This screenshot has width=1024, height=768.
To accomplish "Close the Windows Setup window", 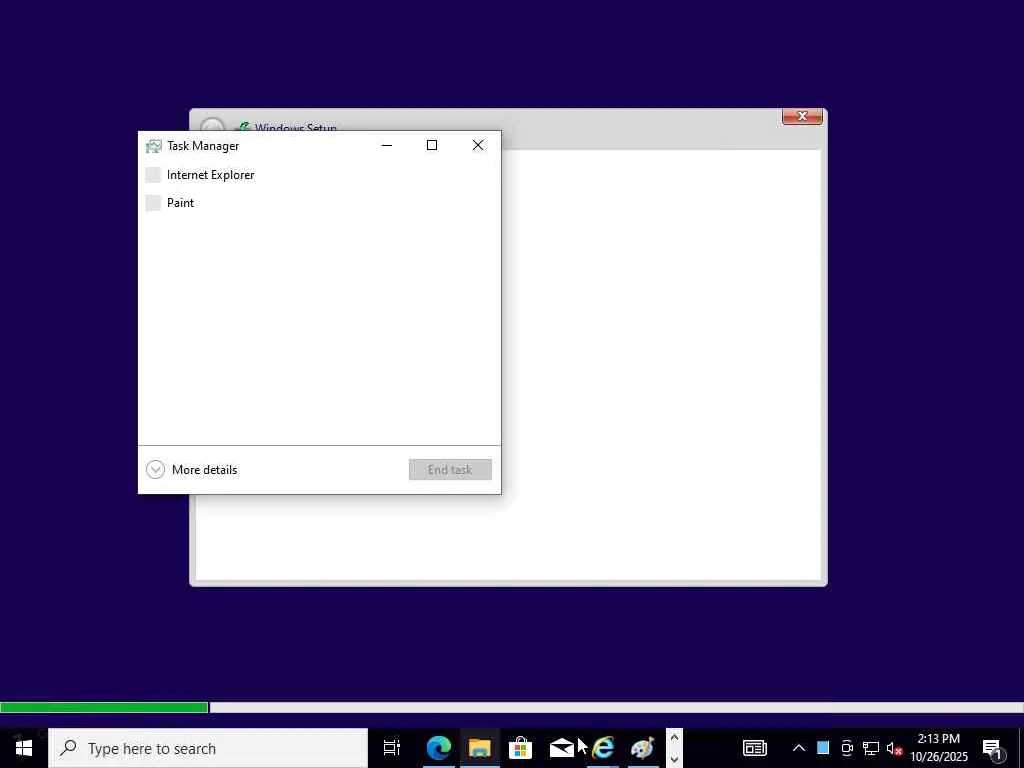I will pyautogui.click(x=802, y=116).
